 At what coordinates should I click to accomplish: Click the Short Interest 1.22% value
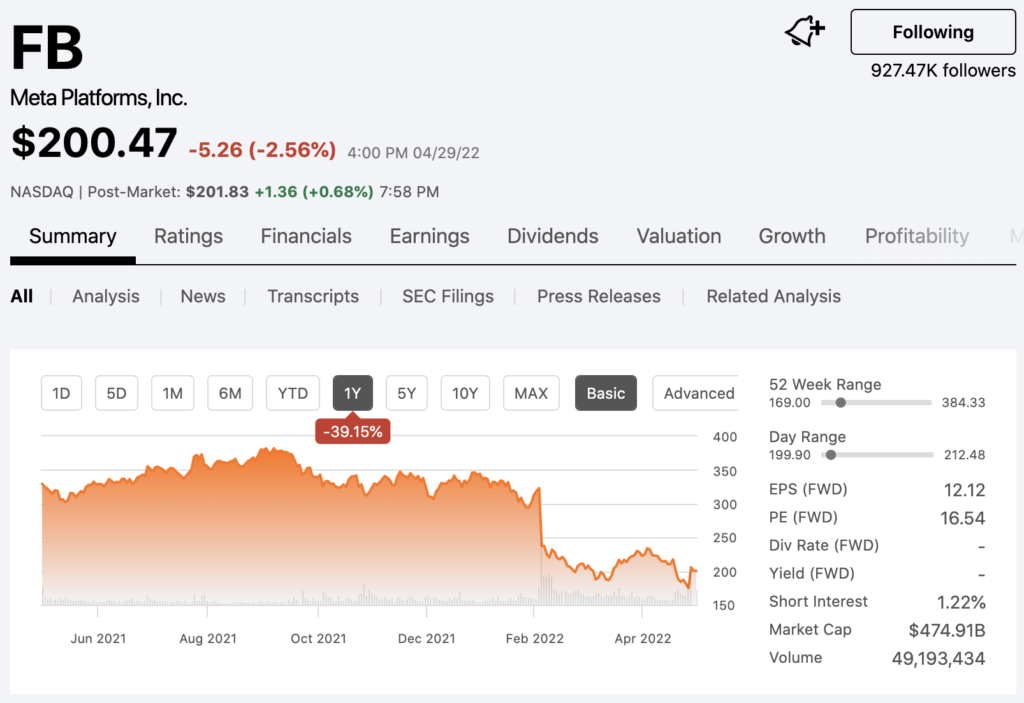961,602
